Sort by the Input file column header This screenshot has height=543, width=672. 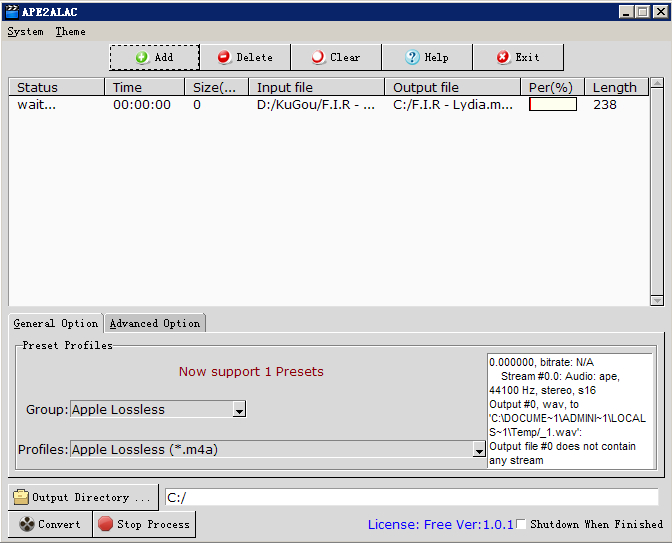(x=315, y=87)
